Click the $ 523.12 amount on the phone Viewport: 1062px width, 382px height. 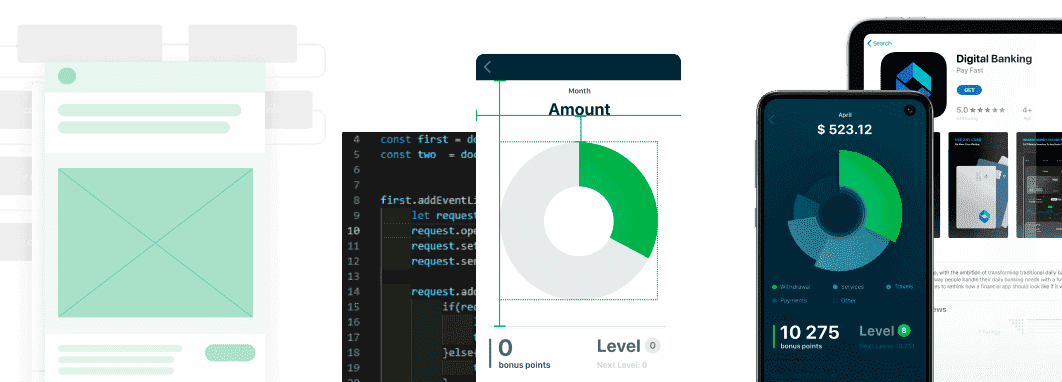tap(844, 129)
